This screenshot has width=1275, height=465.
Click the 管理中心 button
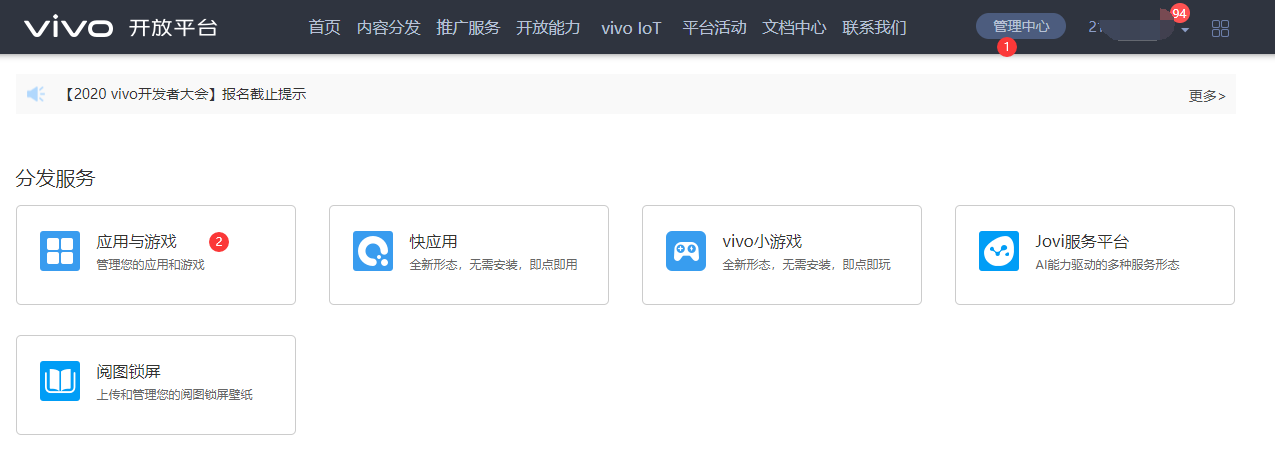coord(1021,26)
